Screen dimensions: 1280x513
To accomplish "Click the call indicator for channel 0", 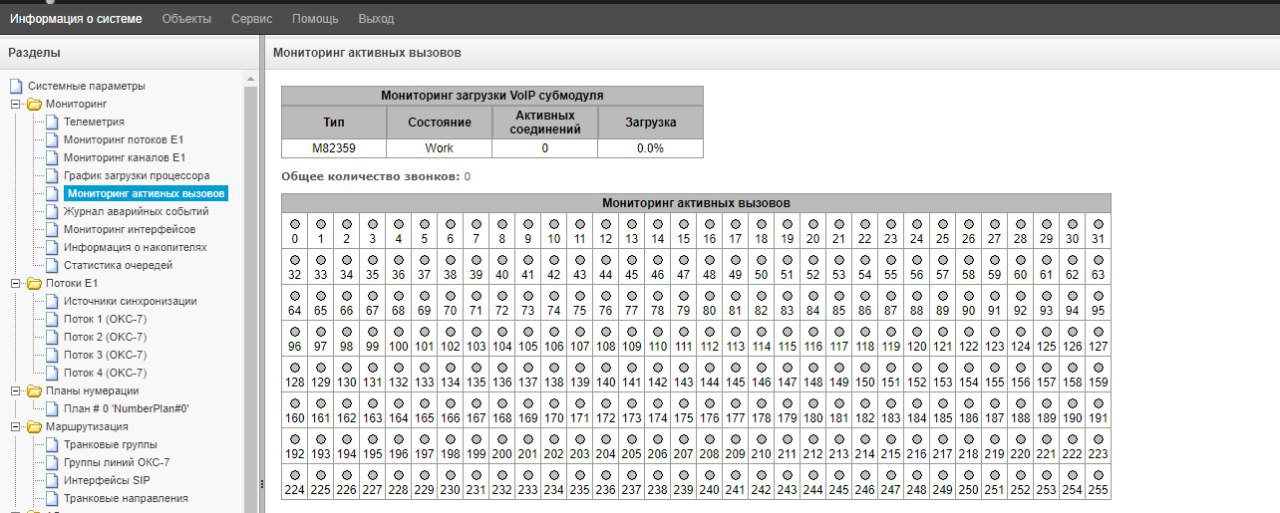I will 294,224.
